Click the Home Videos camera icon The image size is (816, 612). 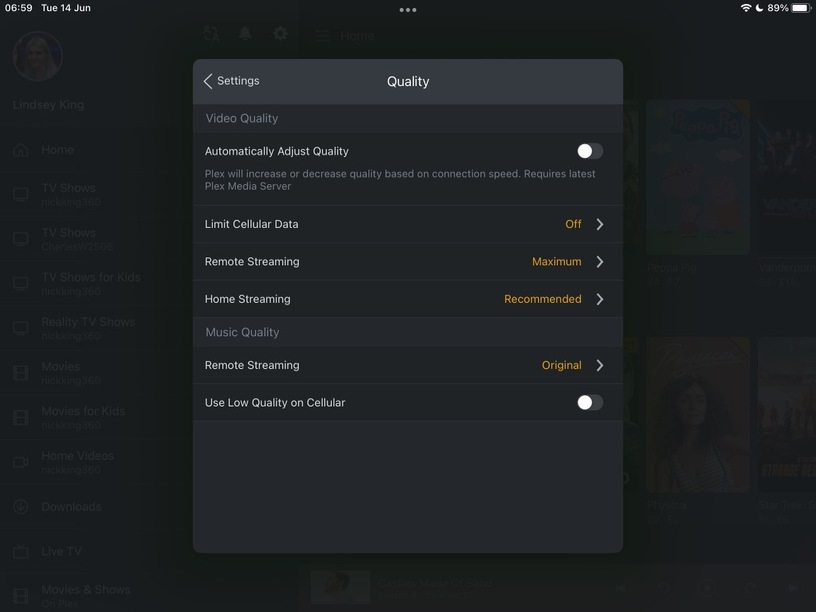(x=21, y=462)
